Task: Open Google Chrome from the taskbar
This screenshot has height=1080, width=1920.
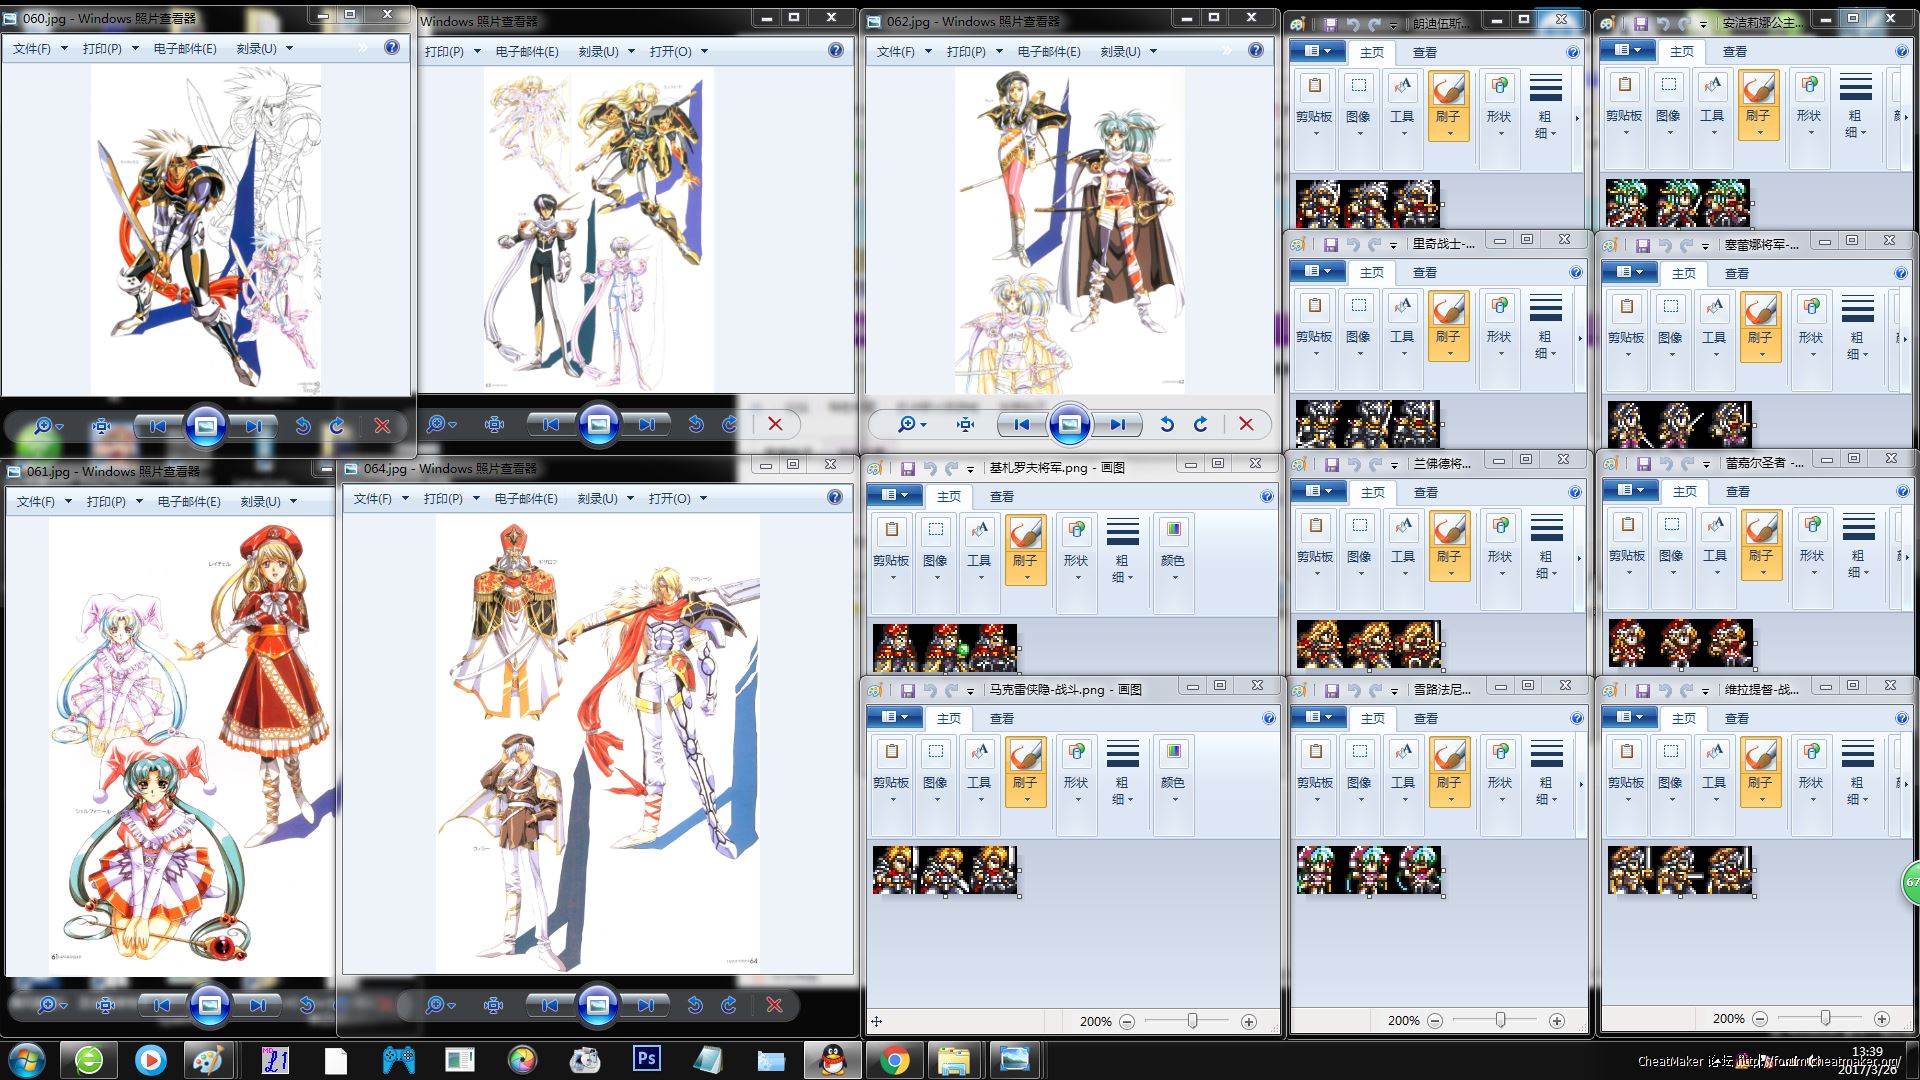Action: [894, 1060]
